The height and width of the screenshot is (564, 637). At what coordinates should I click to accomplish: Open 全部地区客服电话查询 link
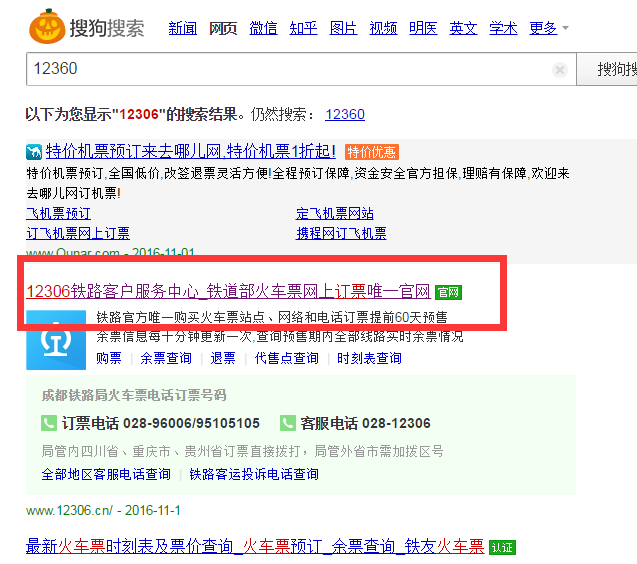click(106, 474)
